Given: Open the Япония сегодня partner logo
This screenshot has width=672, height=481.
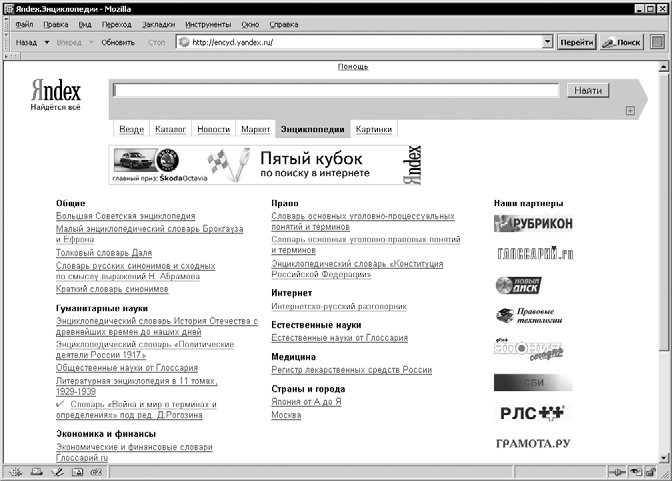Looking at the screenshot, I should click(528, 349).
